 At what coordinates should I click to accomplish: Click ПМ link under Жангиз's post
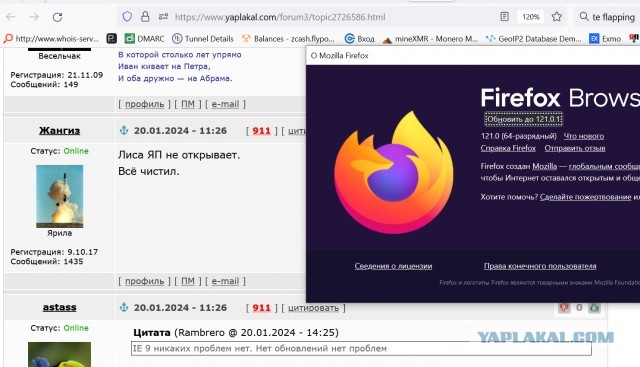point(188,281)
